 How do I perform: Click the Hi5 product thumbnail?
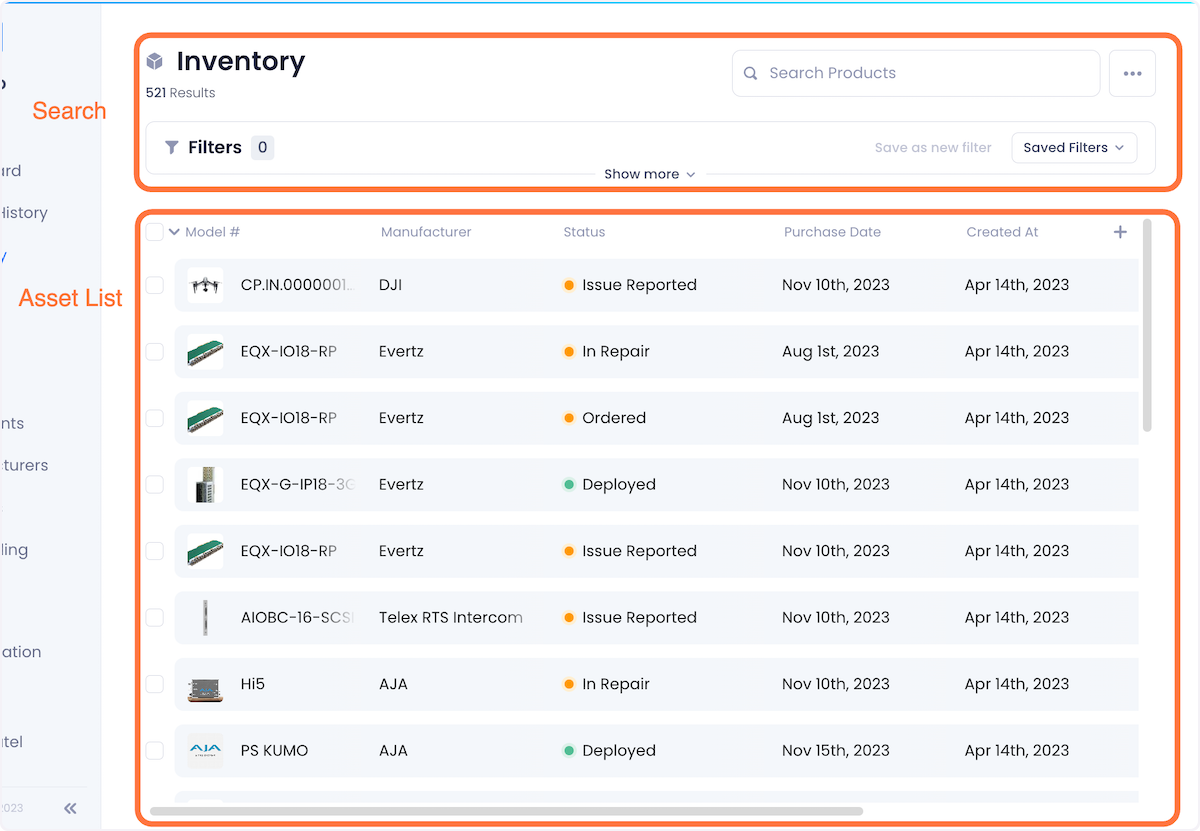[x=205, y=684]
